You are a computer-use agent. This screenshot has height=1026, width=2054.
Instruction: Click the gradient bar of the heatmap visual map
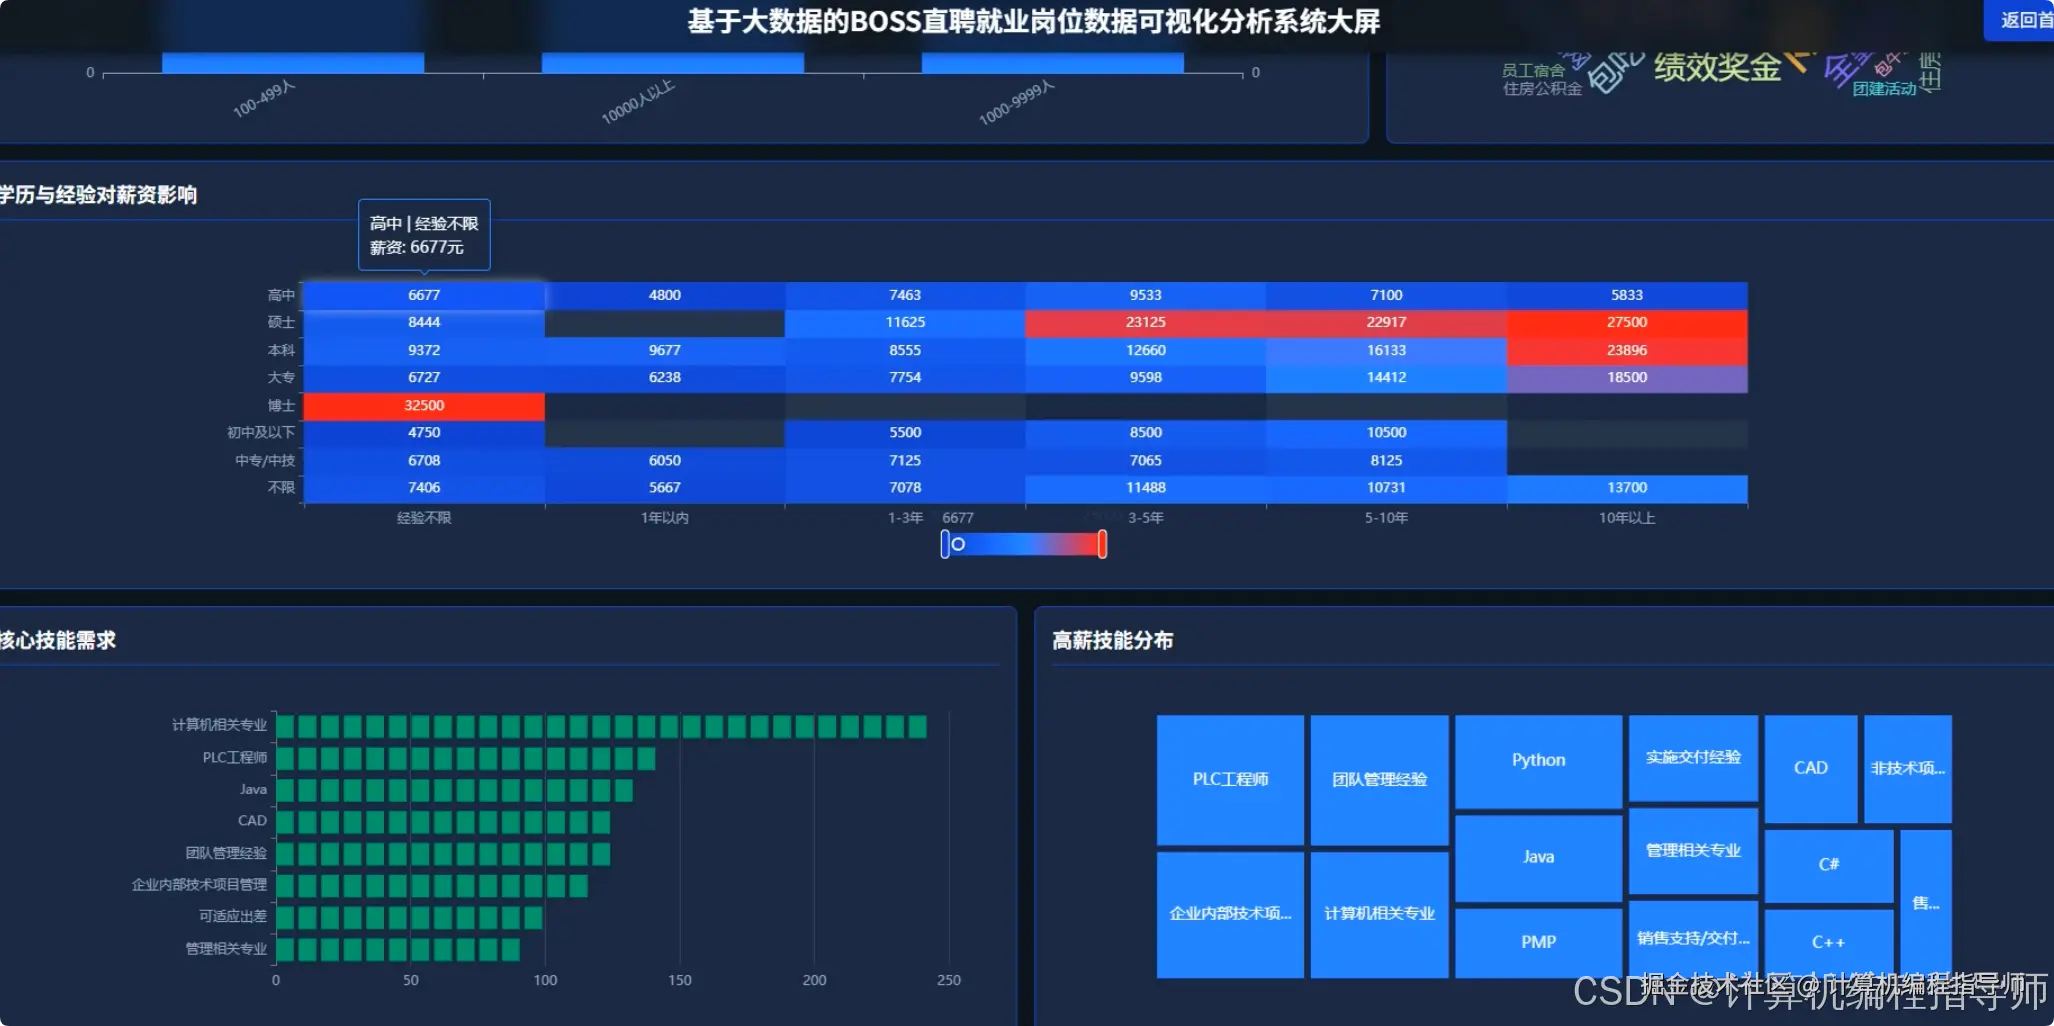(1023, 544)
